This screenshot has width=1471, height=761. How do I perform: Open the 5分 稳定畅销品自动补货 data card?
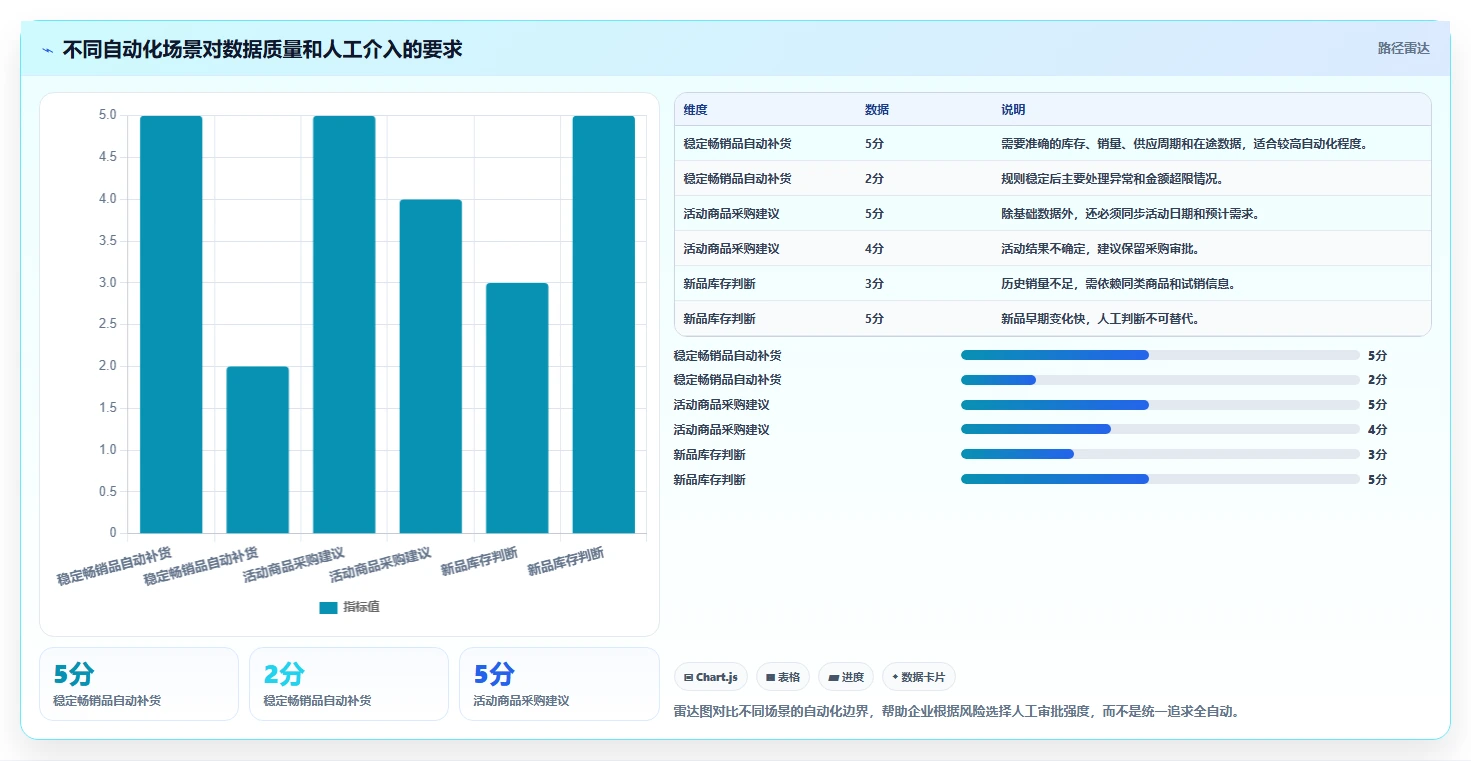(139, 684)
